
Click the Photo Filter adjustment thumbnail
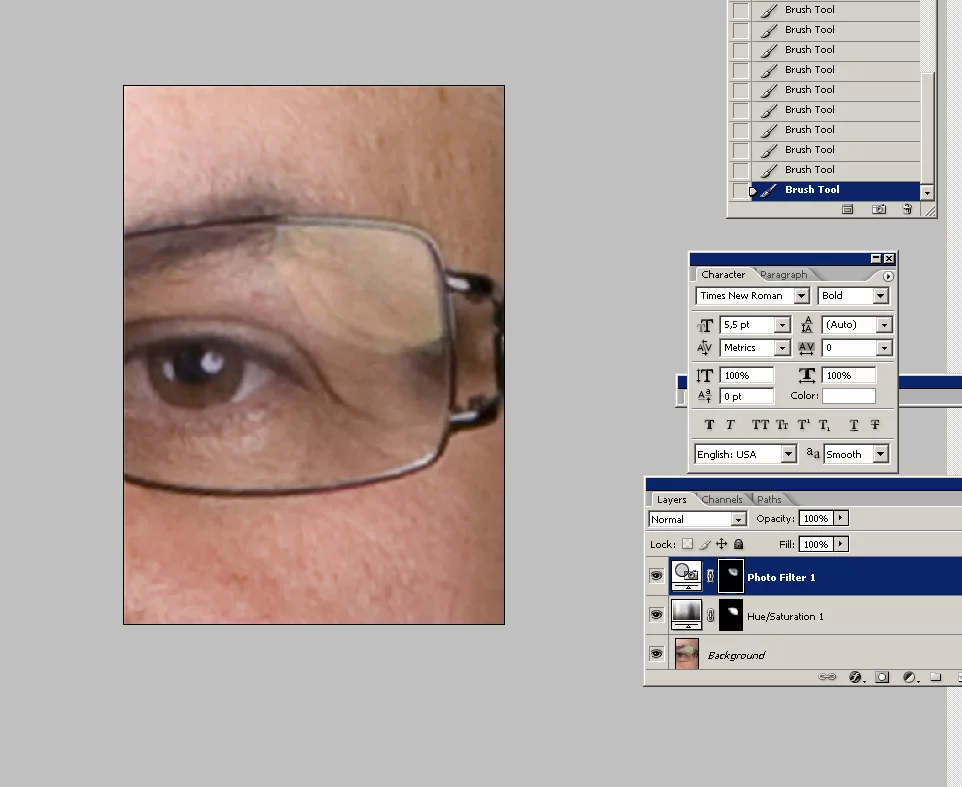(x=687, y=576)
